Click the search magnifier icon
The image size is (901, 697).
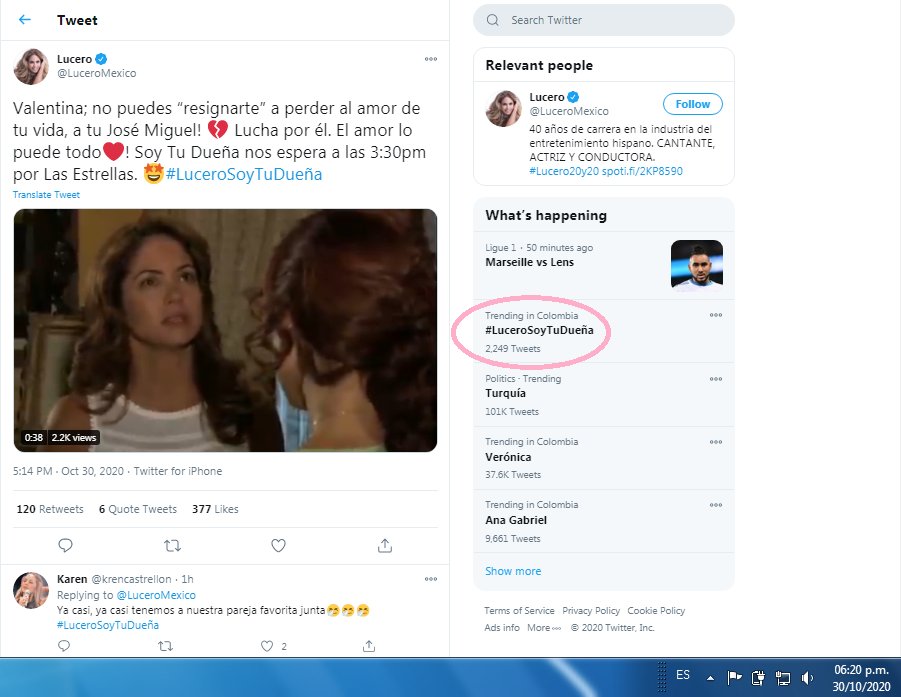tap(492, 20)
